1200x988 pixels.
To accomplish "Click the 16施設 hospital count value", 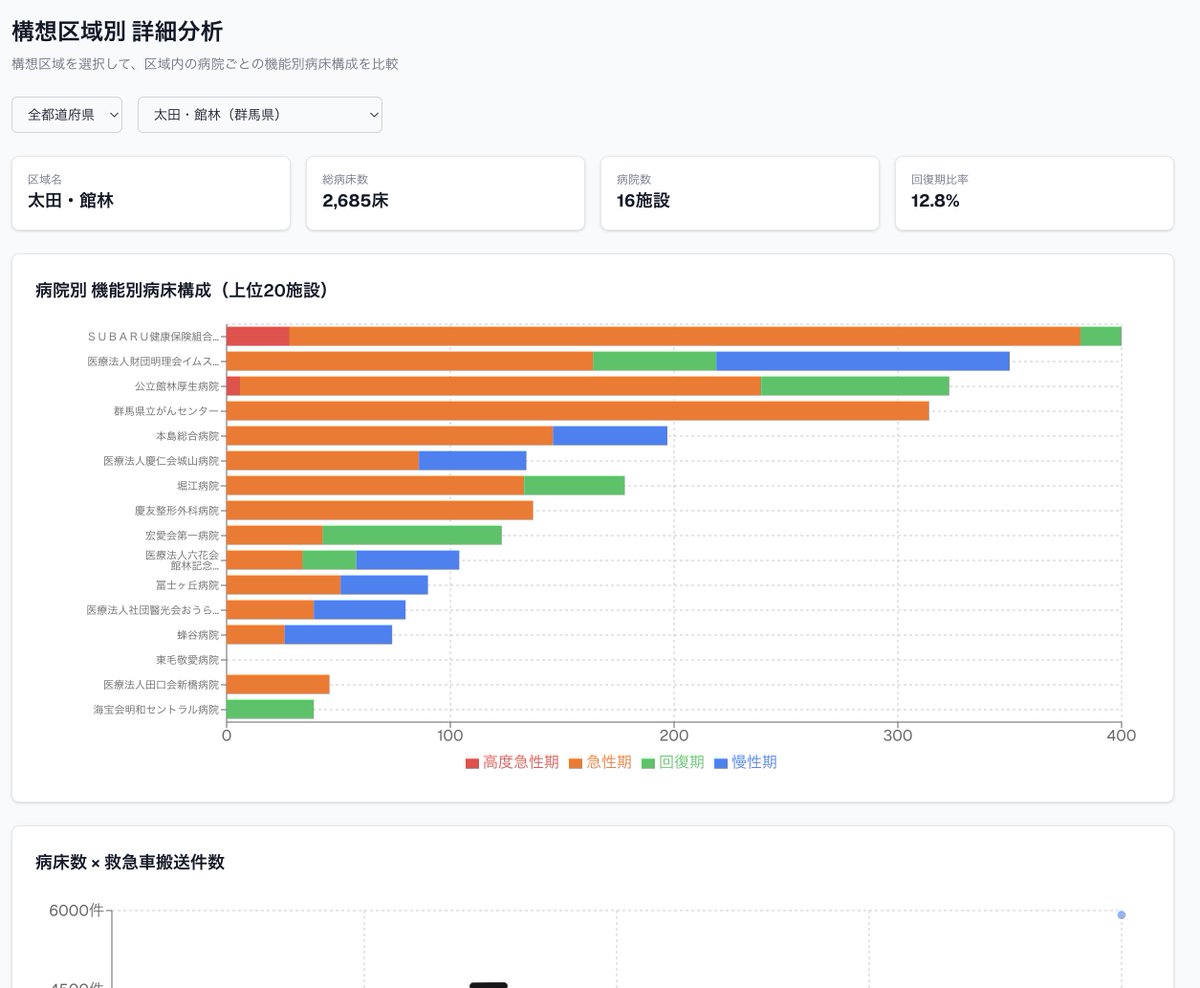I will [643, 200].
